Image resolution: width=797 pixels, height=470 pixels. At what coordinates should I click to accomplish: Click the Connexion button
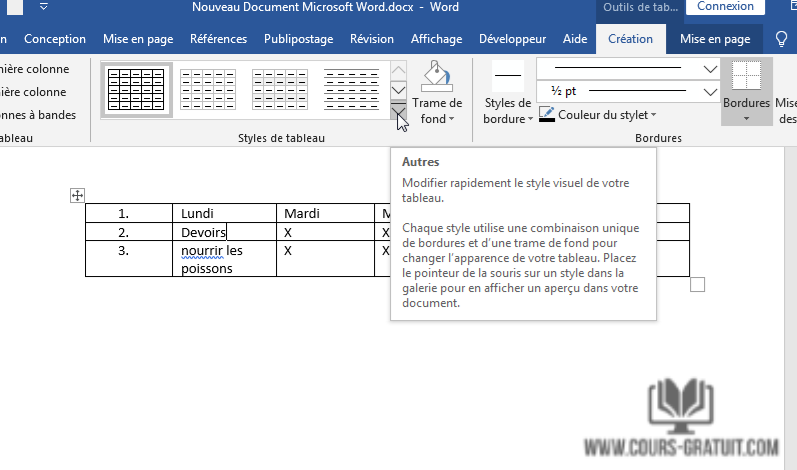pos(725,7)
